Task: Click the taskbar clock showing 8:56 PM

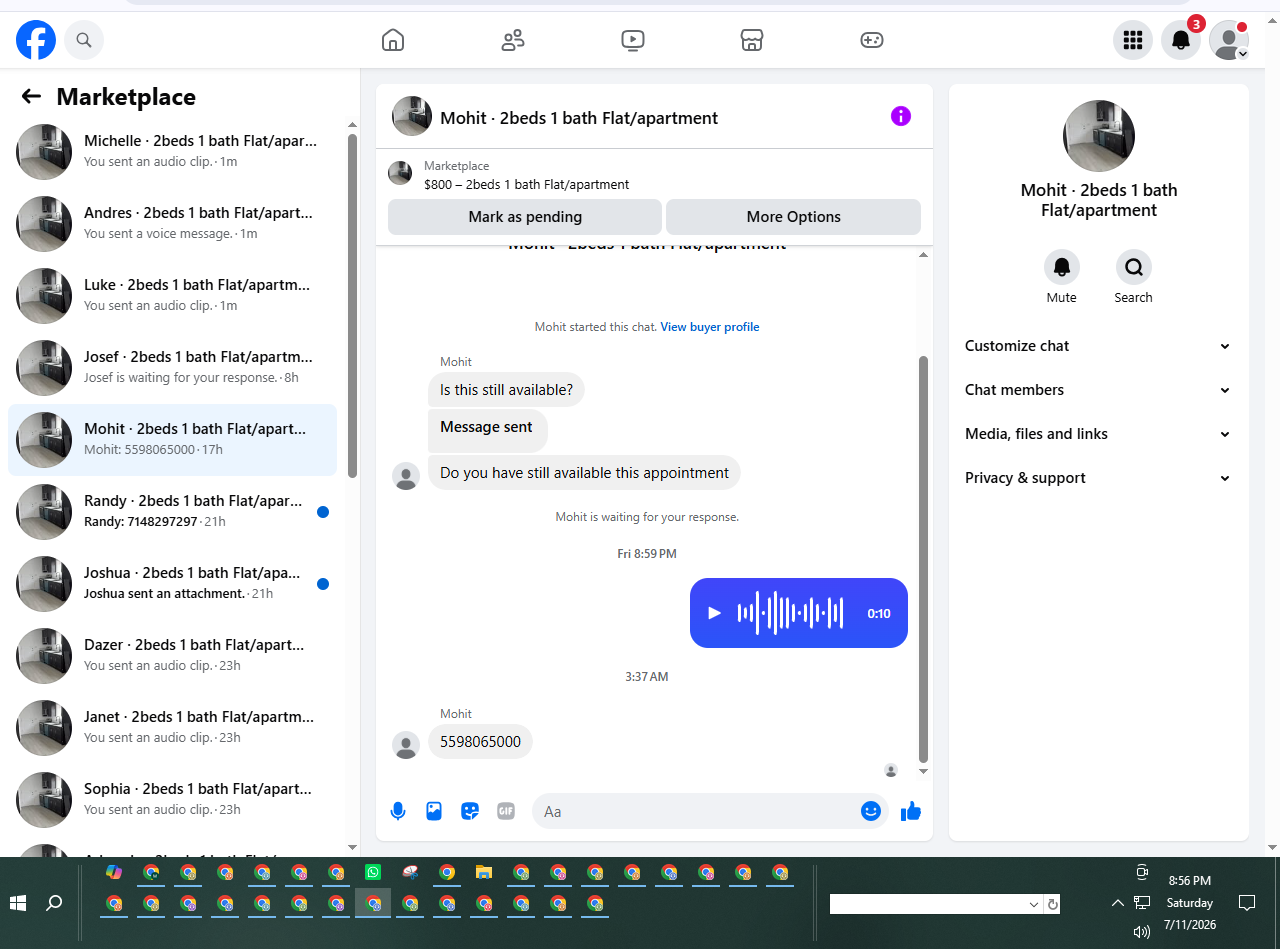Action: (x=1190, y=881)
